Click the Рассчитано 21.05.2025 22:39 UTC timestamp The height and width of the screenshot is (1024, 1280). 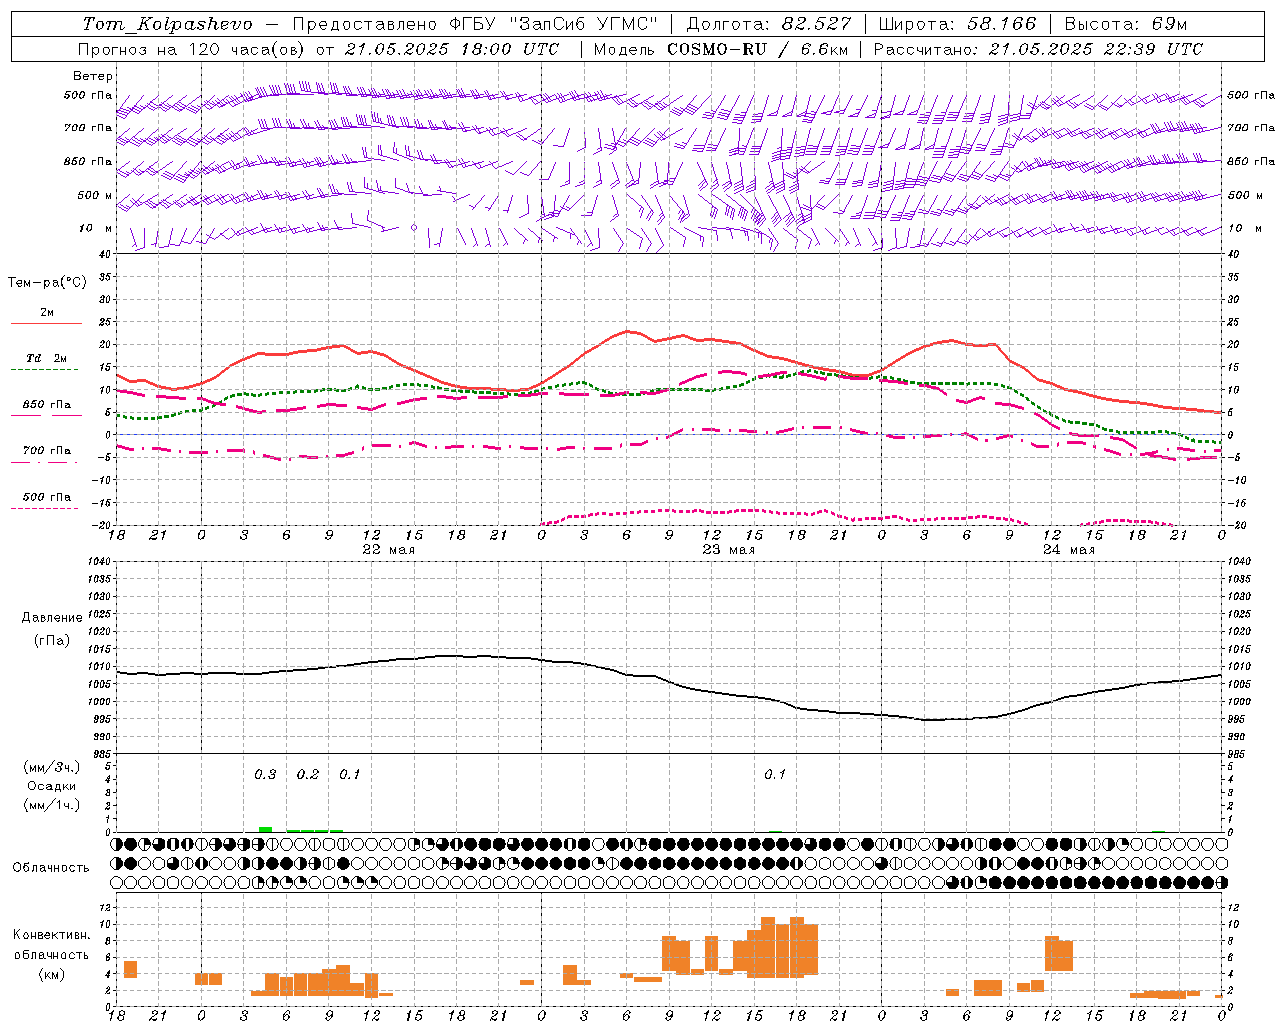1038,49
